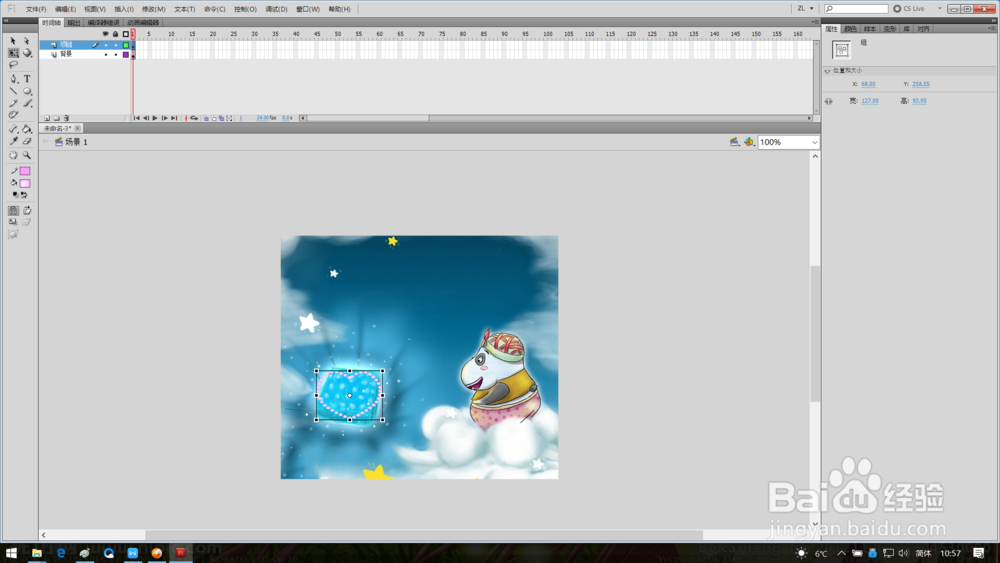The width and height of the screenshot is (1000, 563).
Task: Open the timeline panel options menu
Action: [x=814, y=22]
